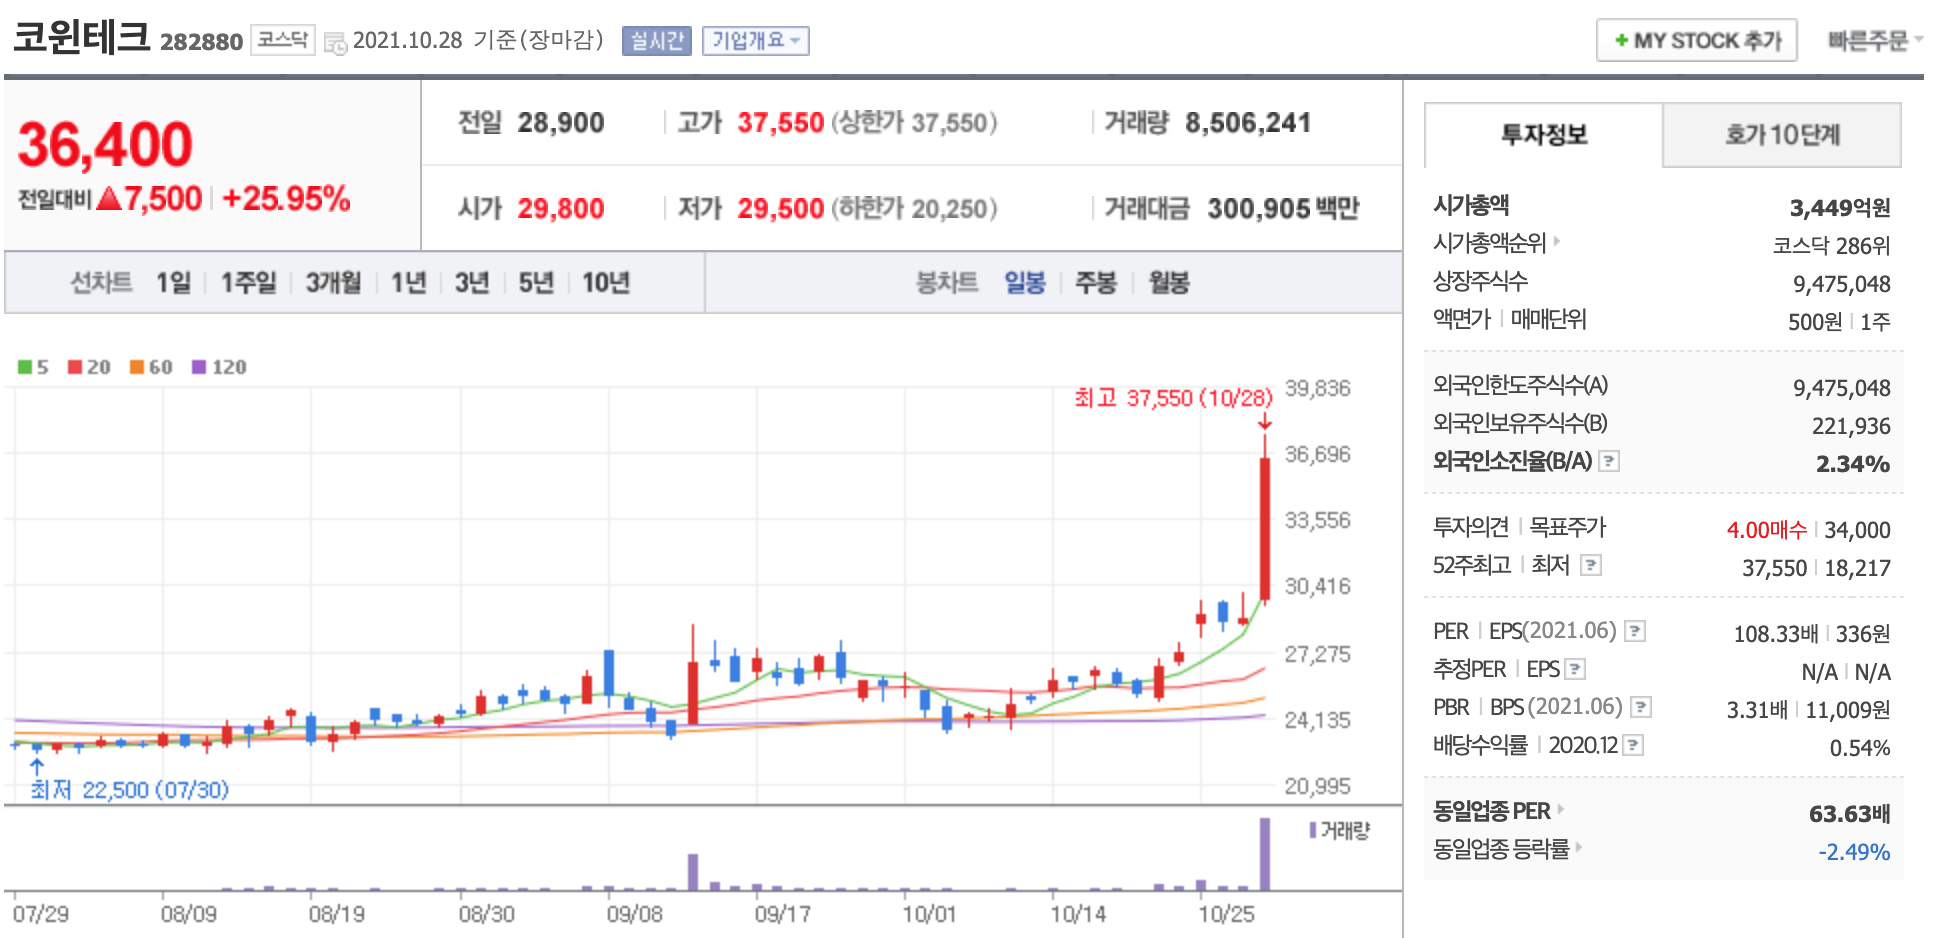
Task: Switch to the 호가 10단계 tab
Action: pos(1782,135)
